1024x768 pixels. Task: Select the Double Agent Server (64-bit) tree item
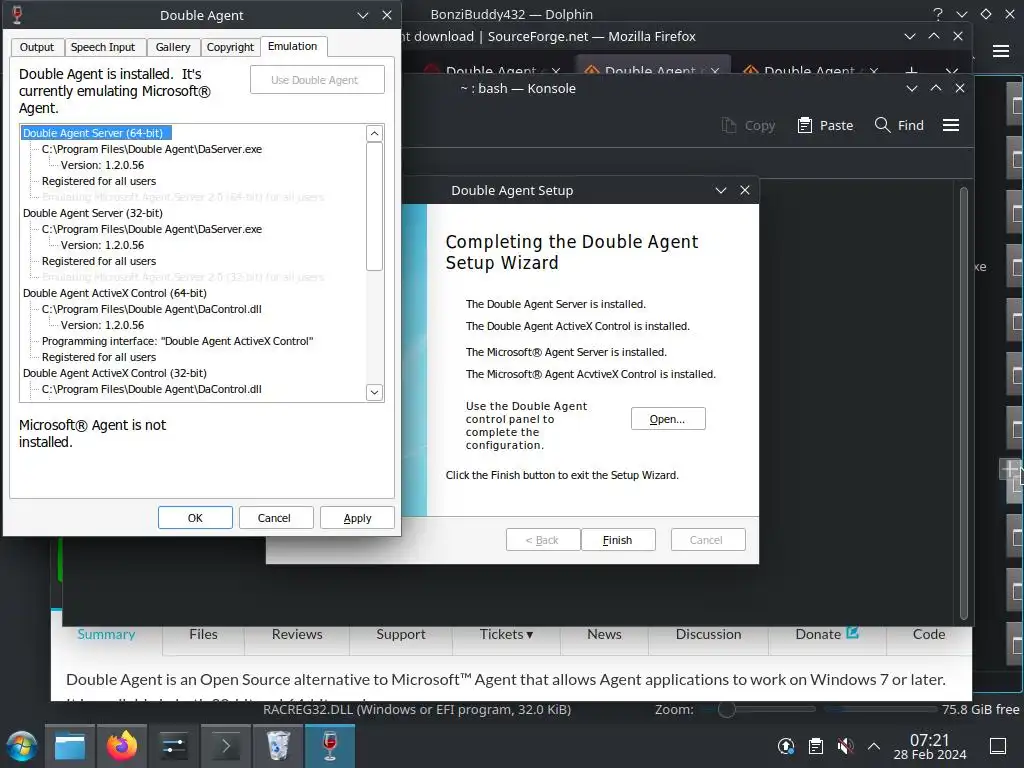pos(95,133)
